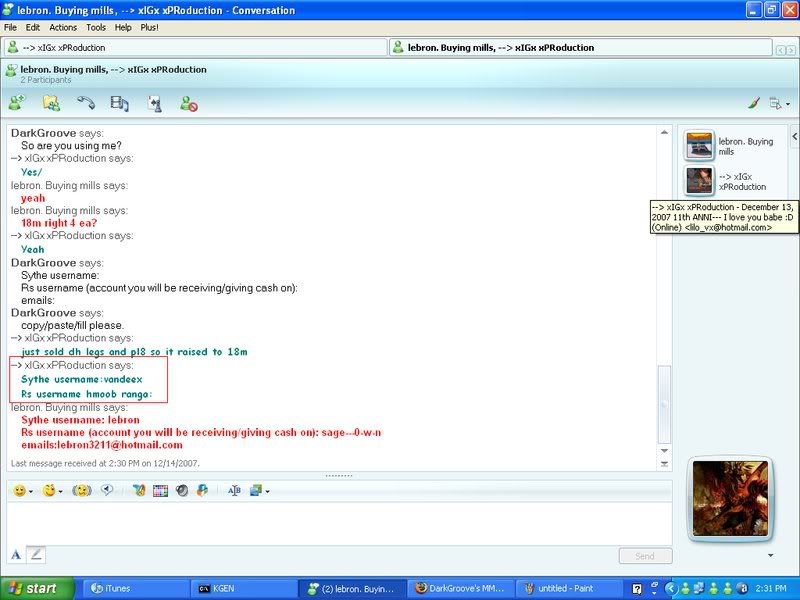Click the Windows start button
Viewport: 800px width, 600px height.
37,588
